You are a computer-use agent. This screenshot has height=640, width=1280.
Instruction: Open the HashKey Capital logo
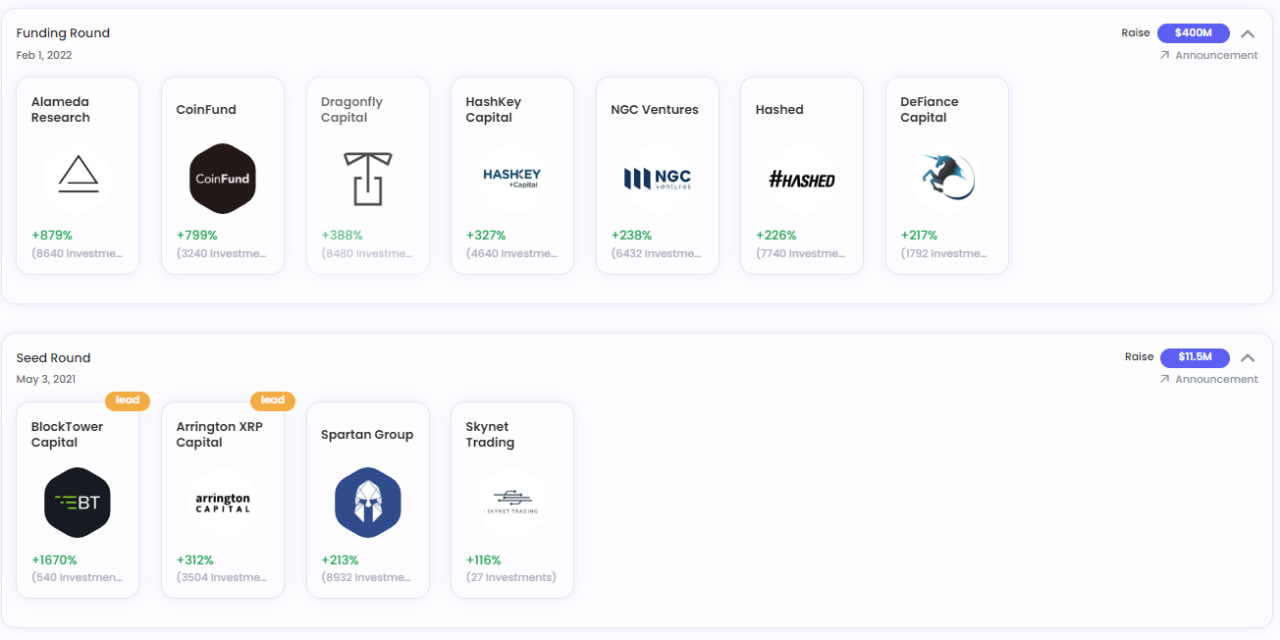click(512, 179)
